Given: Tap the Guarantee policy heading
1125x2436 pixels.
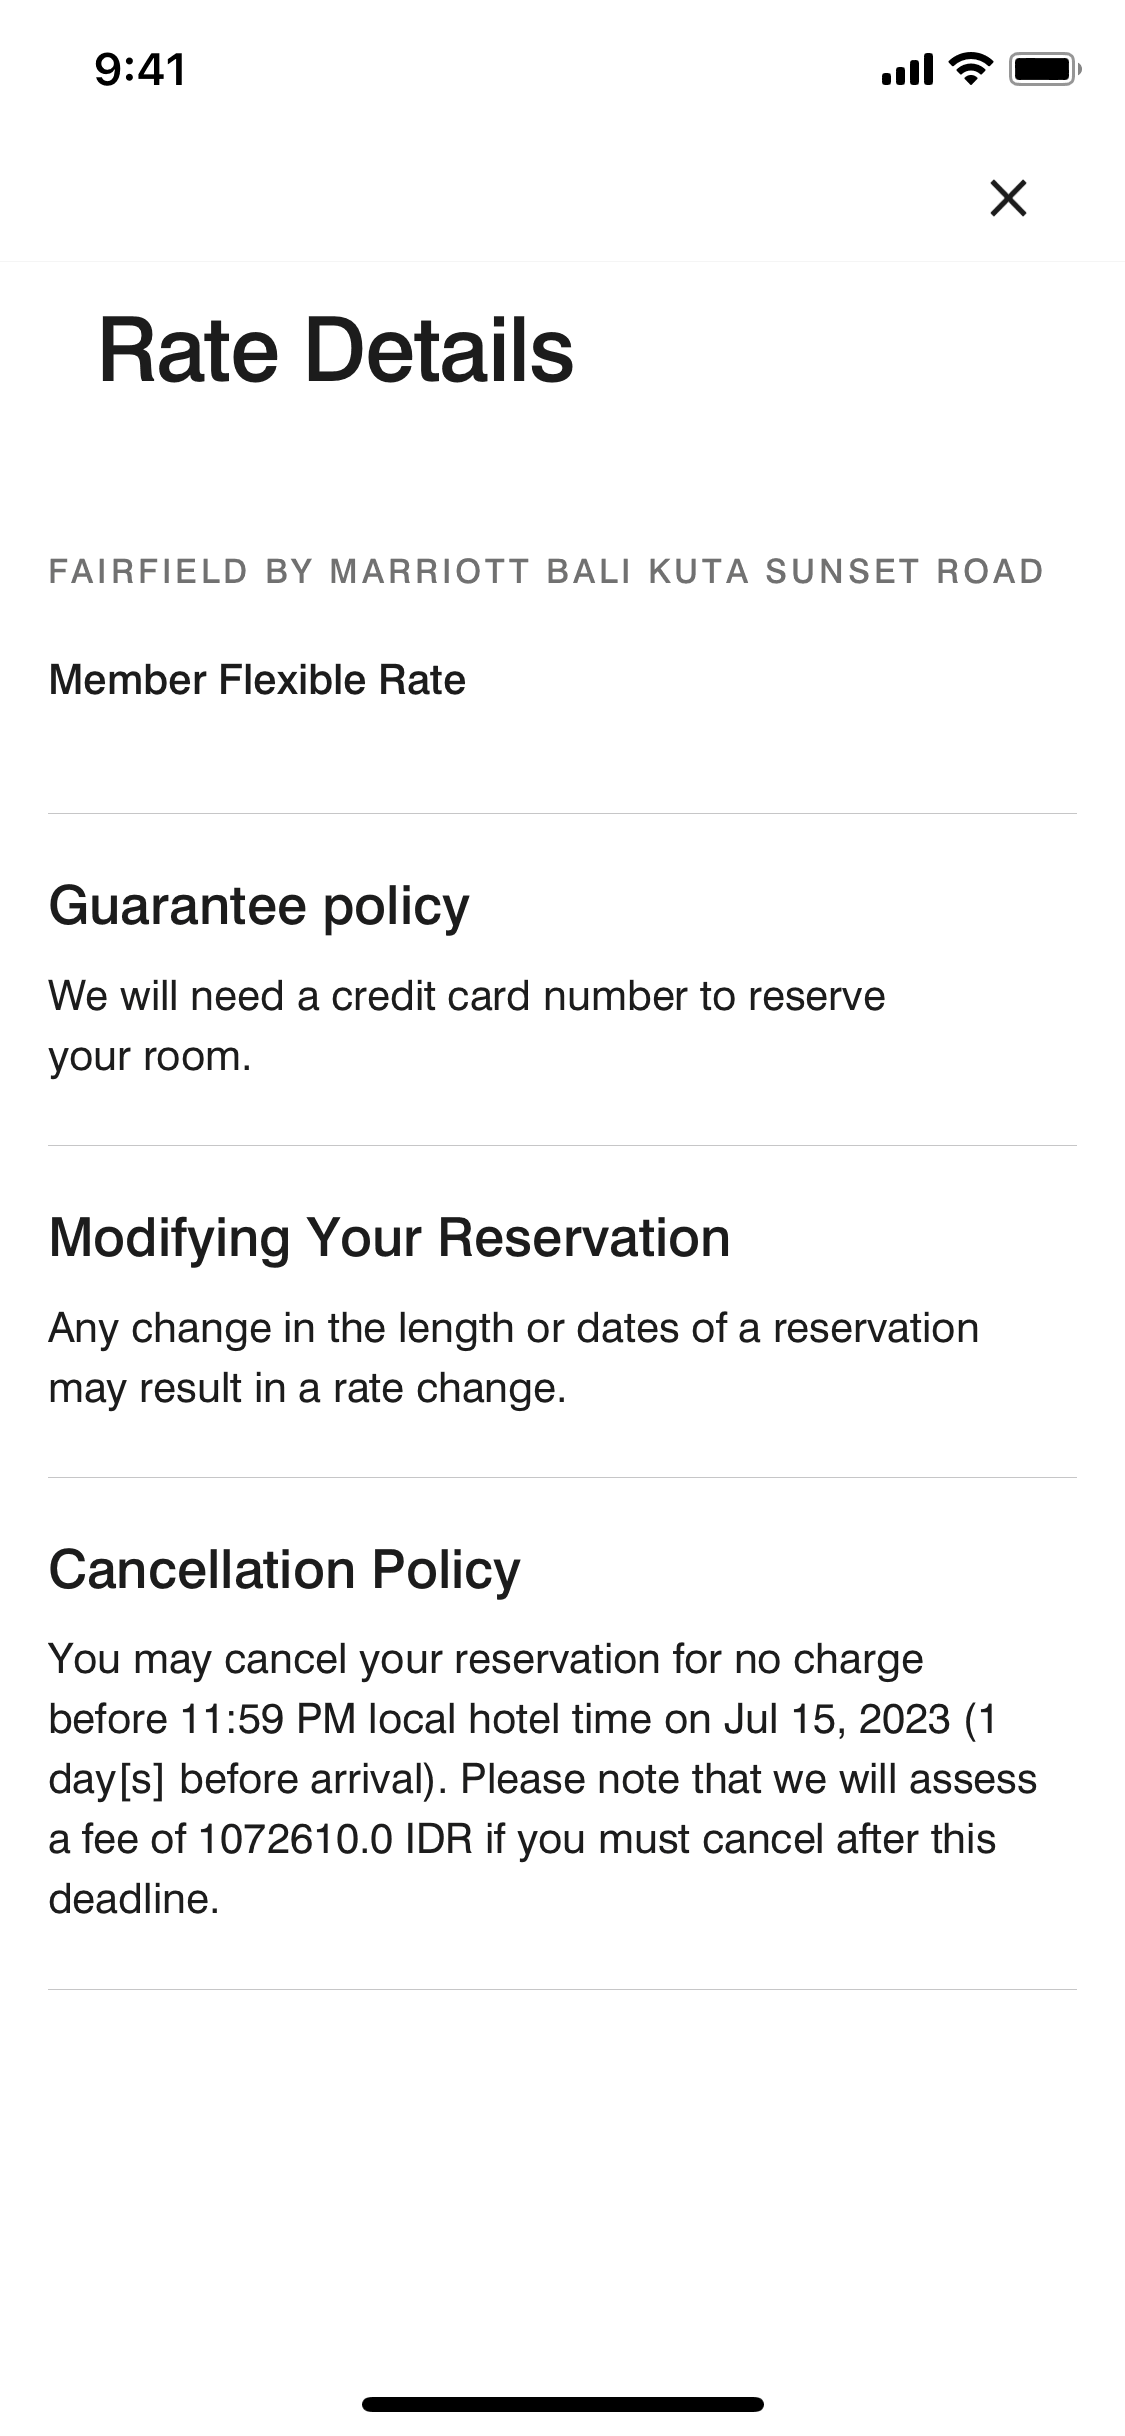Looking at the screenshot, I should (x=259, y=906).
